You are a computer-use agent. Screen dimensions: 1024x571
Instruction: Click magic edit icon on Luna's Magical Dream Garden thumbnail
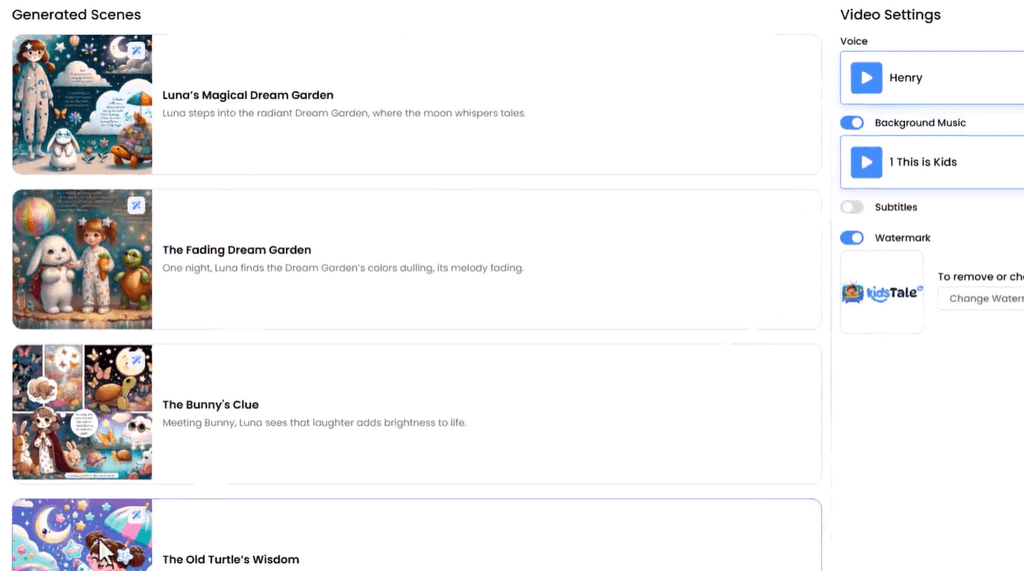click(136, 50)
